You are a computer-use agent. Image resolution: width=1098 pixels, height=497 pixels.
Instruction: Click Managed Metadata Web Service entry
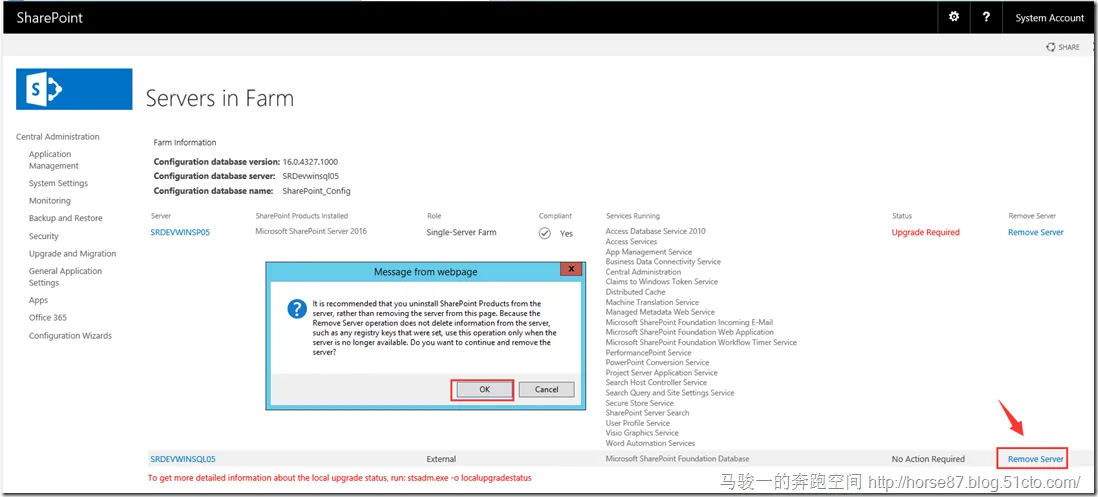tap(660, 312)
